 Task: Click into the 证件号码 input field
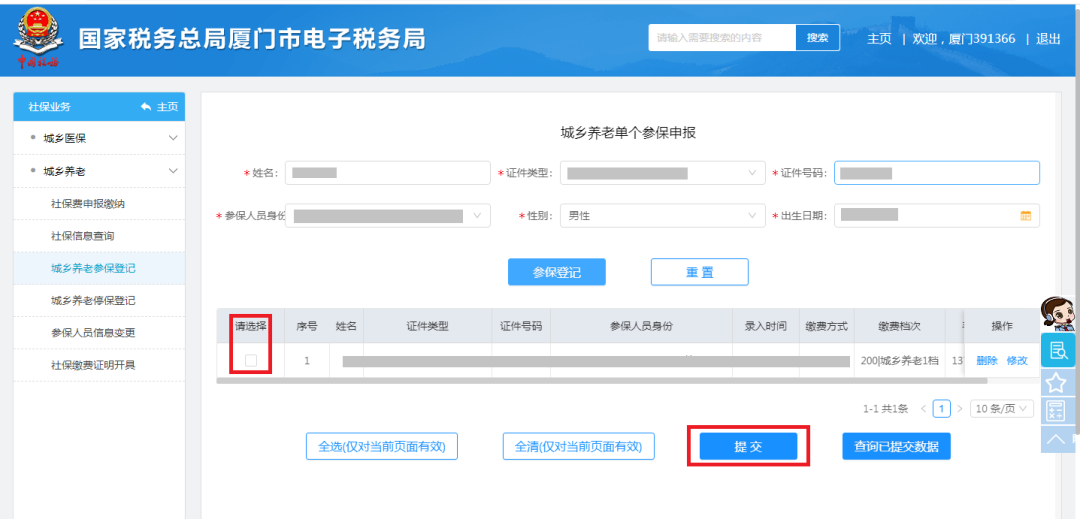(x=937, y=173)
